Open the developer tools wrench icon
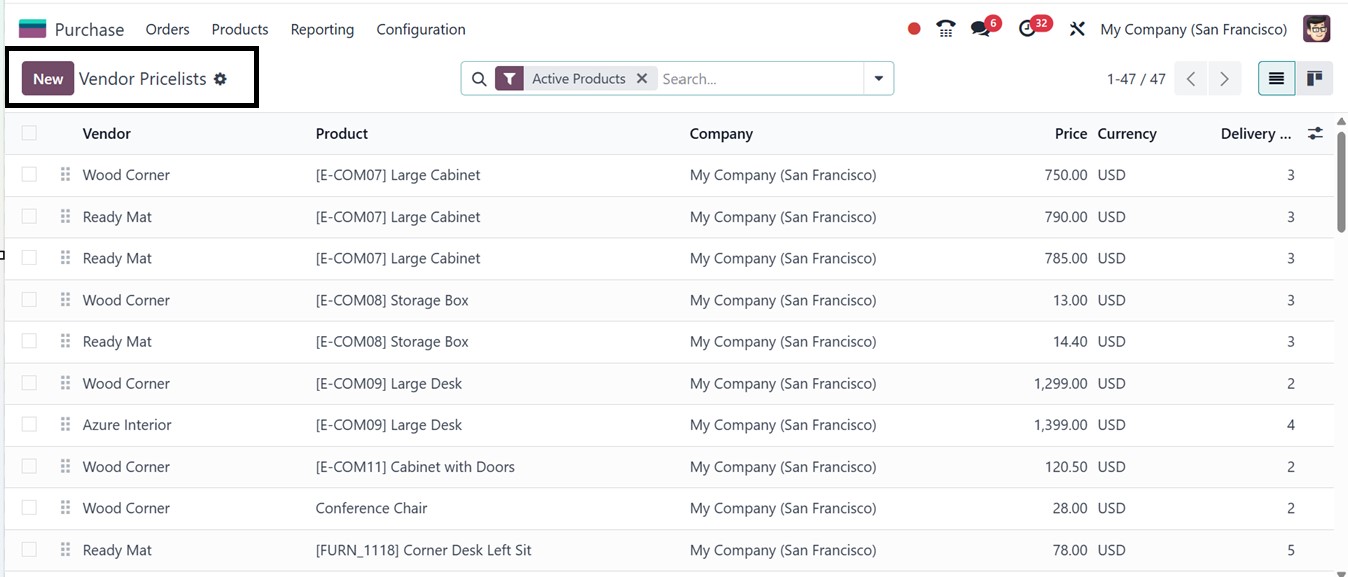 click(x=1077, y=29)
